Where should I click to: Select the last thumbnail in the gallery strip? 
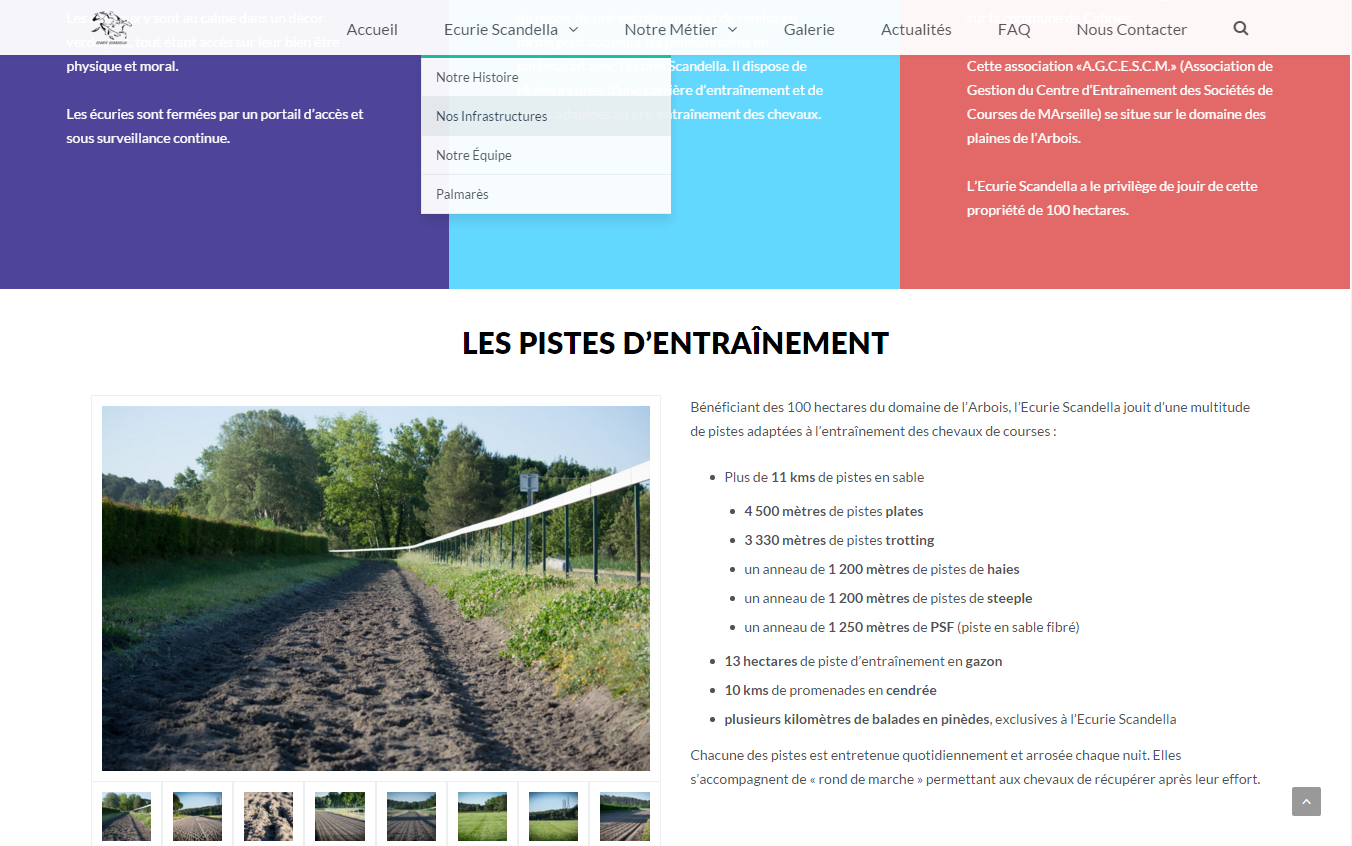(625, 816)
